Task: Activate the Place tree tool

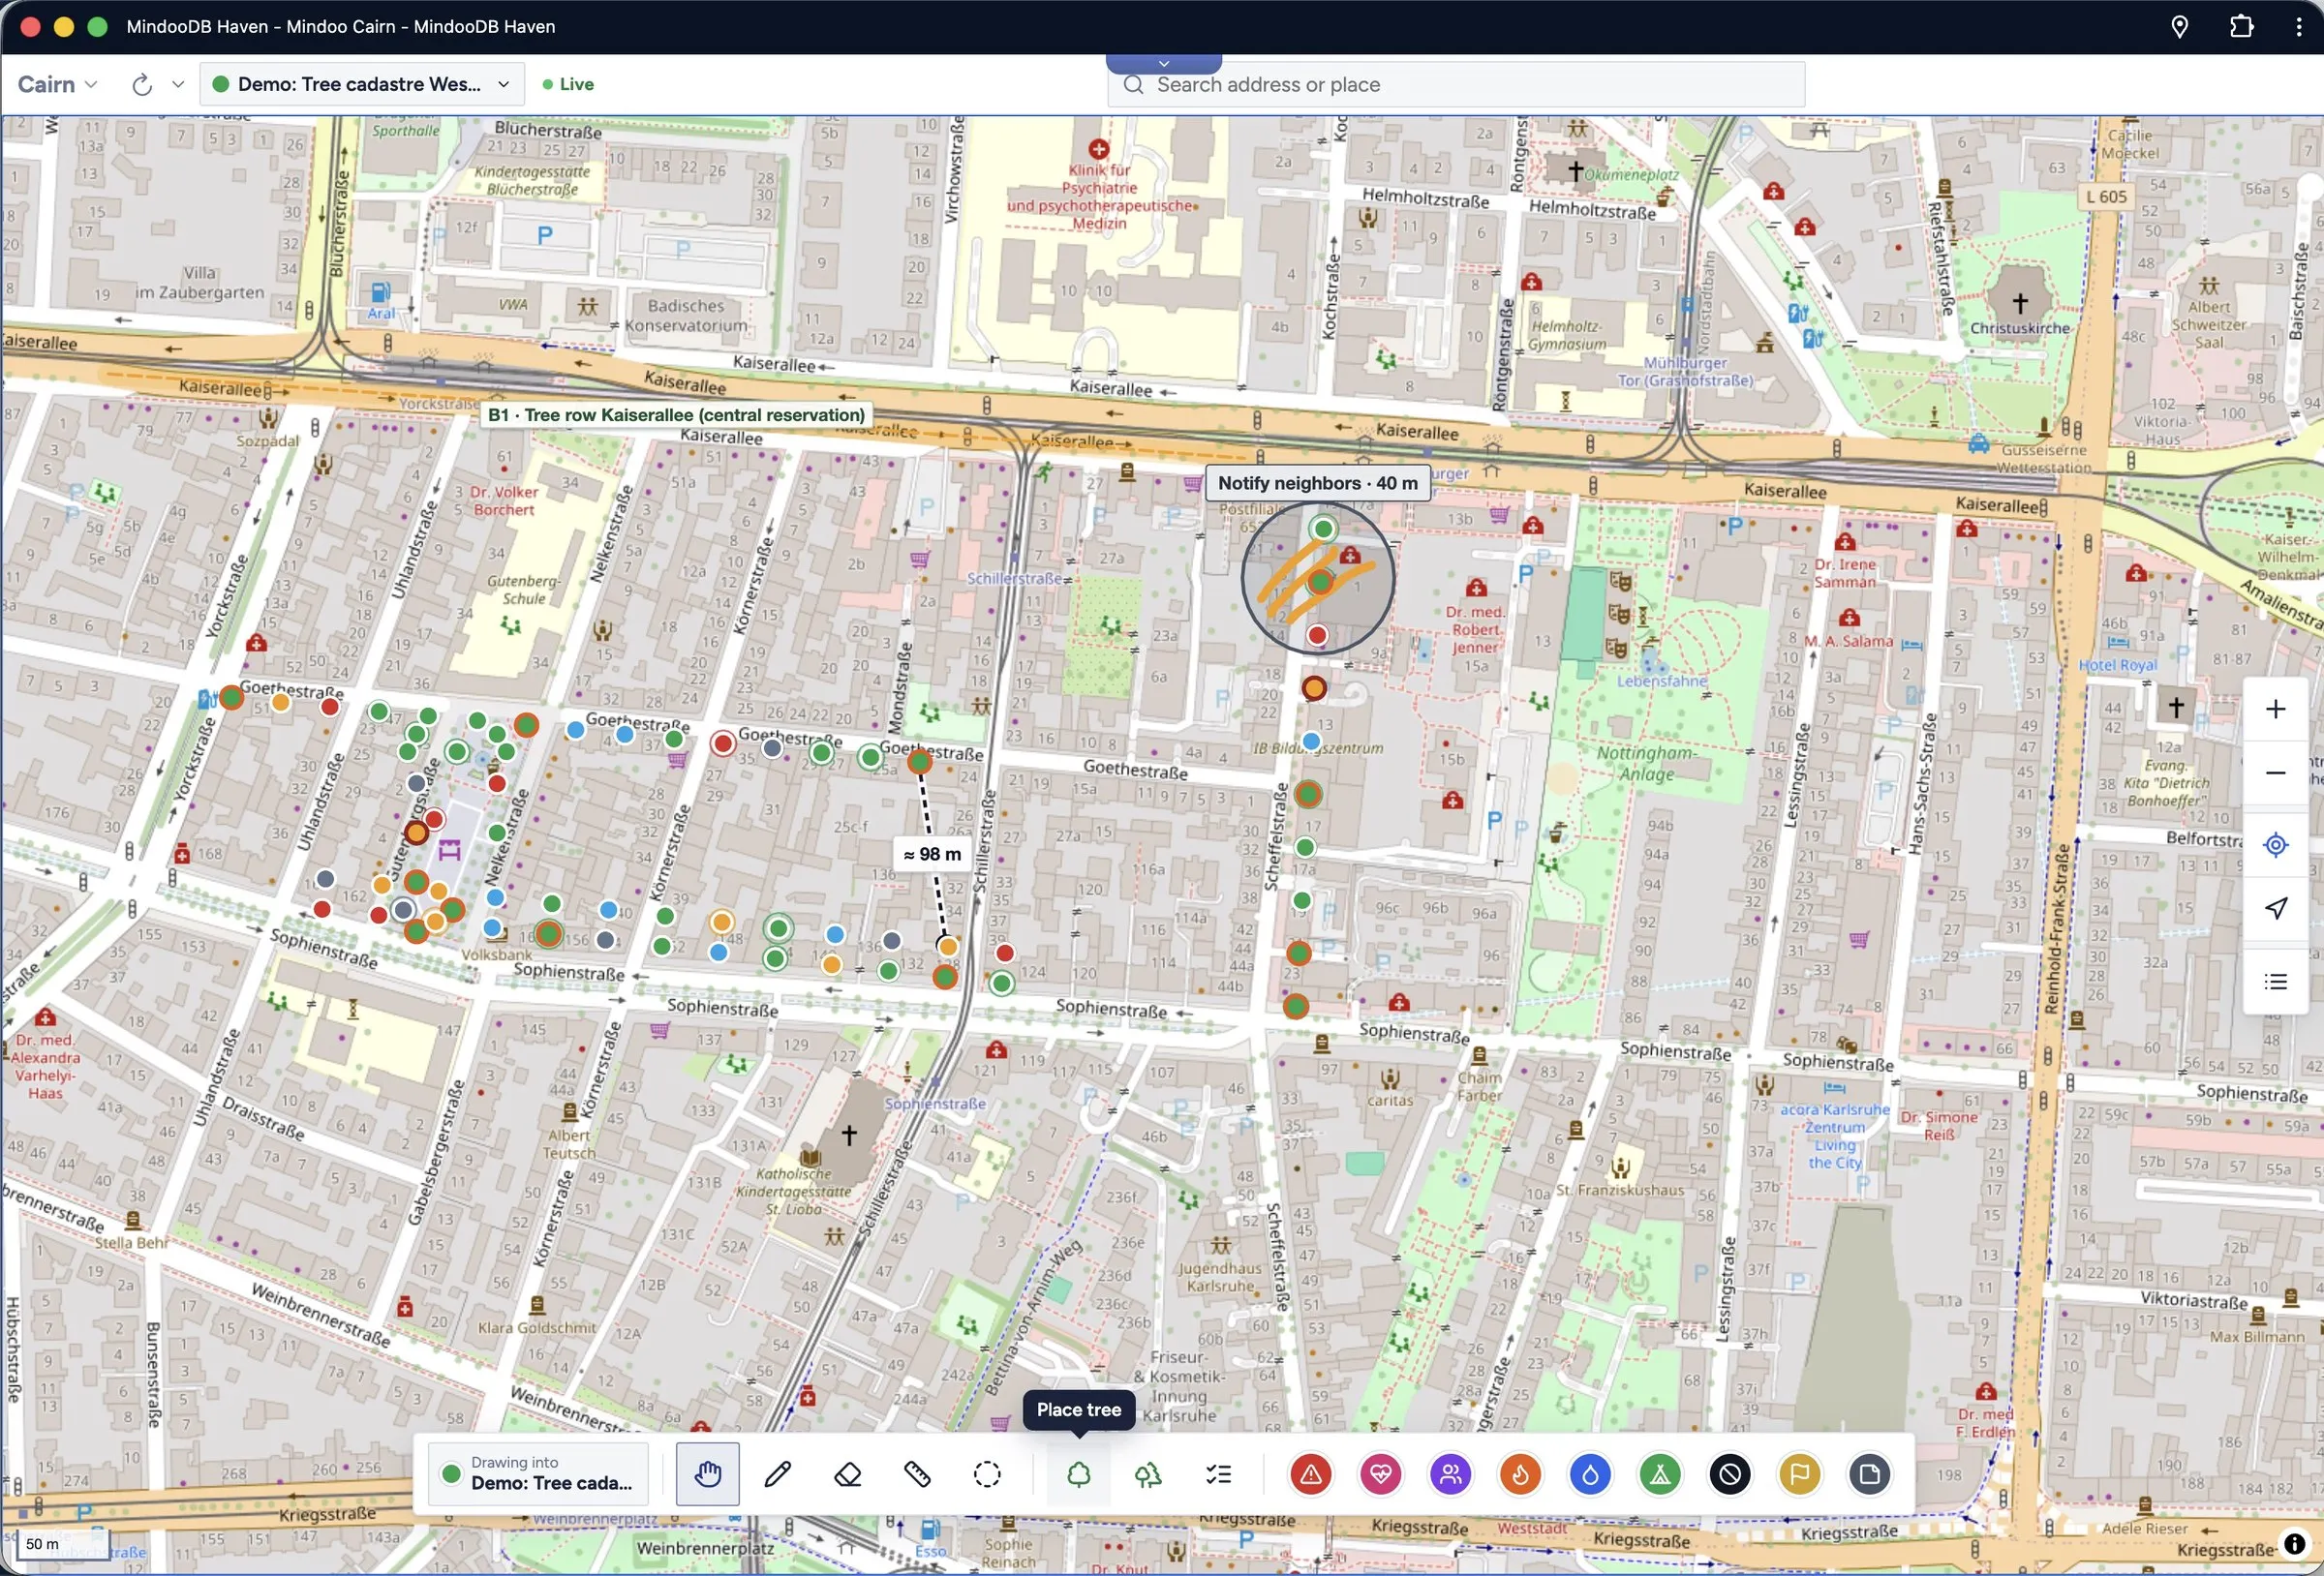Action: (1078, 1473)
